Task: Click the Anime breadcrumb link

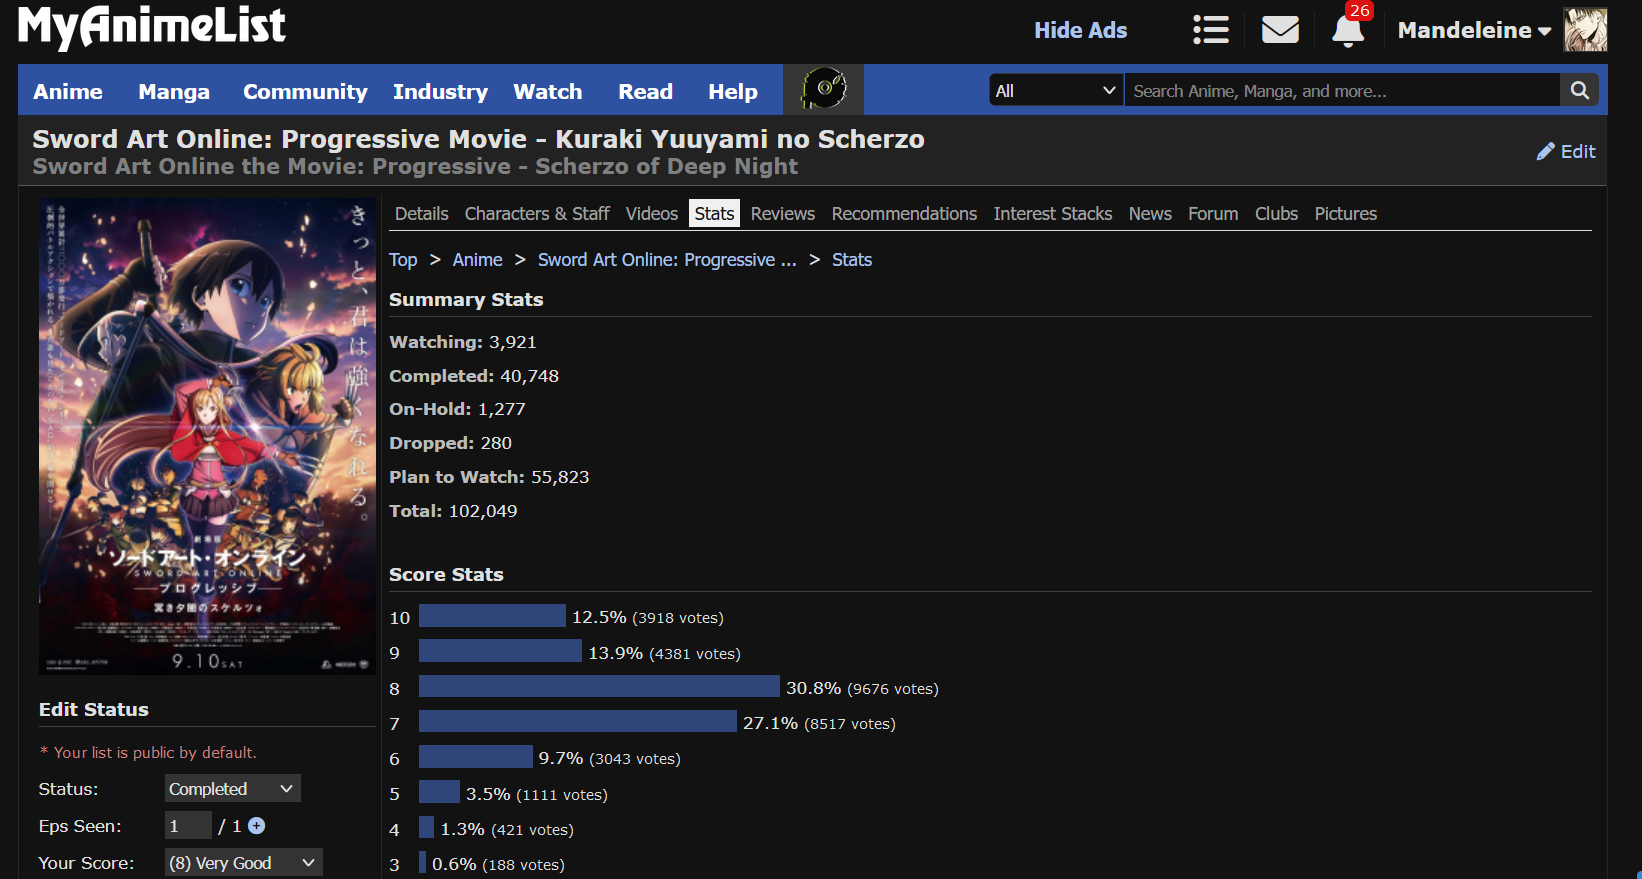Action: click(477, 260)
